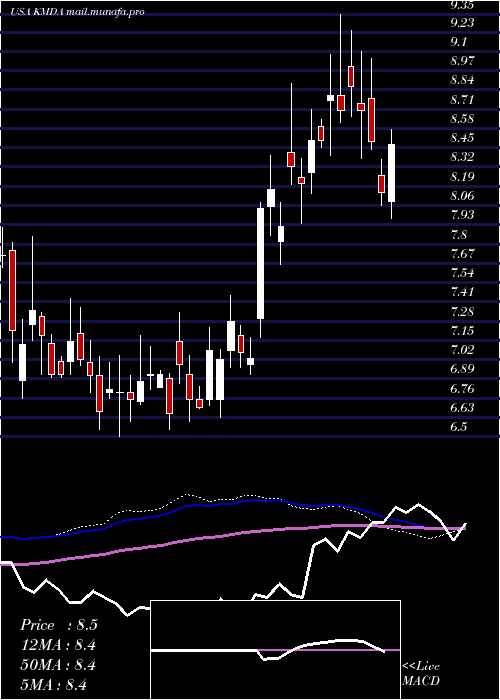The height and width of the screenshot is (700, 500).
Task: Click the 7.41 price label
Action: tap(462, 292)
